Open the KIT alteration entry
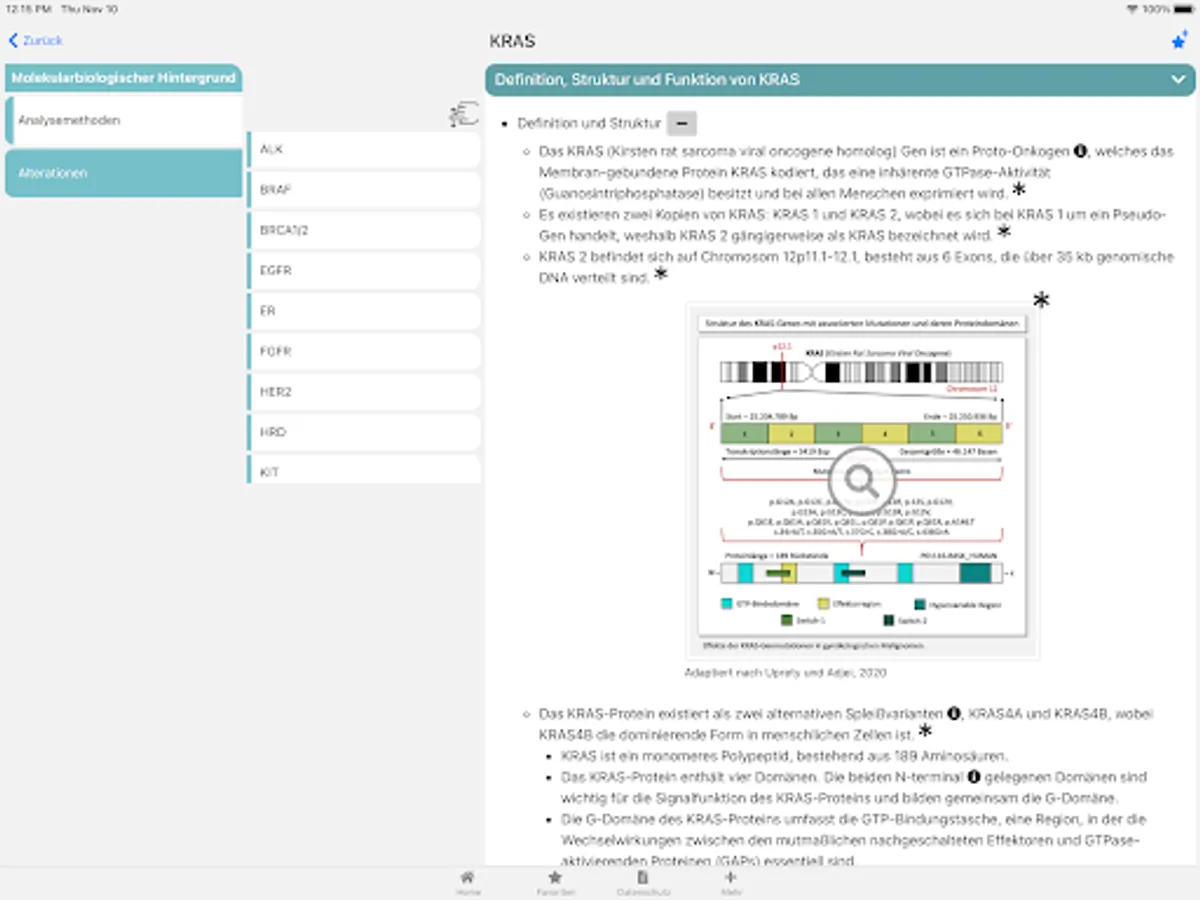 tap(364, 470)
